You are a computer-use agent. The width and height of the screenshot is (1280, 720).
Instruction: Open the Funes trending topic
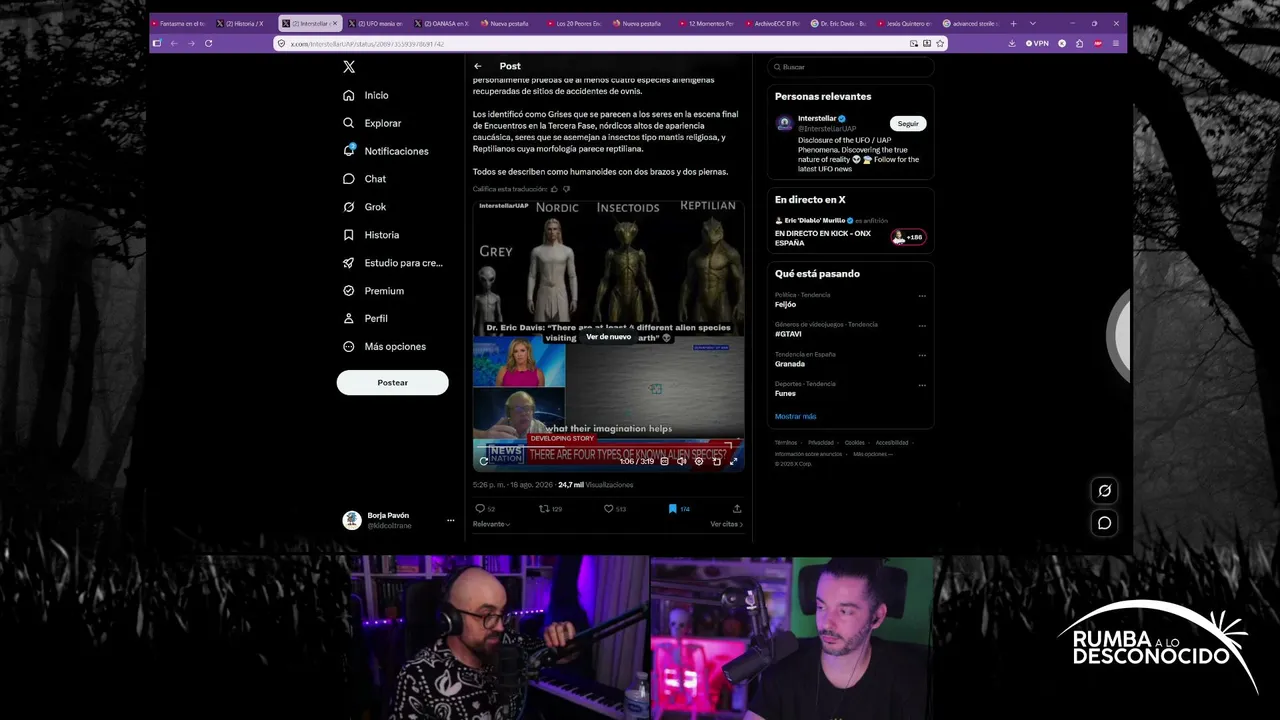[x=785, y=393]
